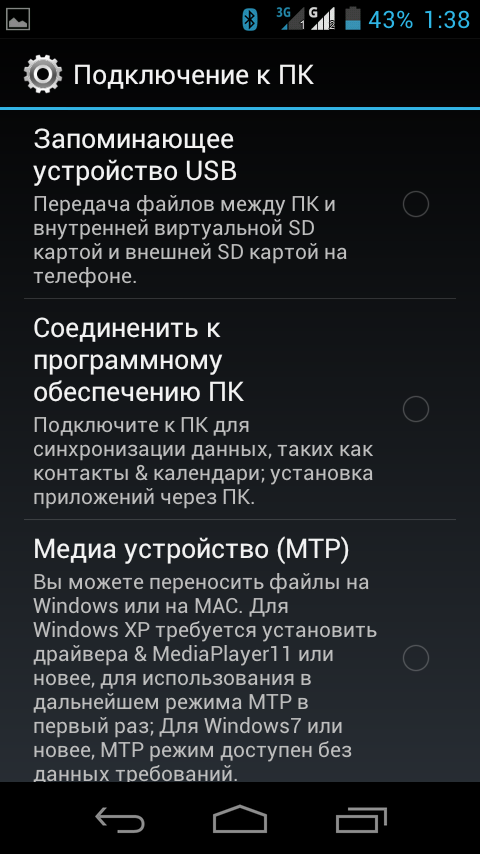Tap the 43% battery percentage text

[391, 20]
